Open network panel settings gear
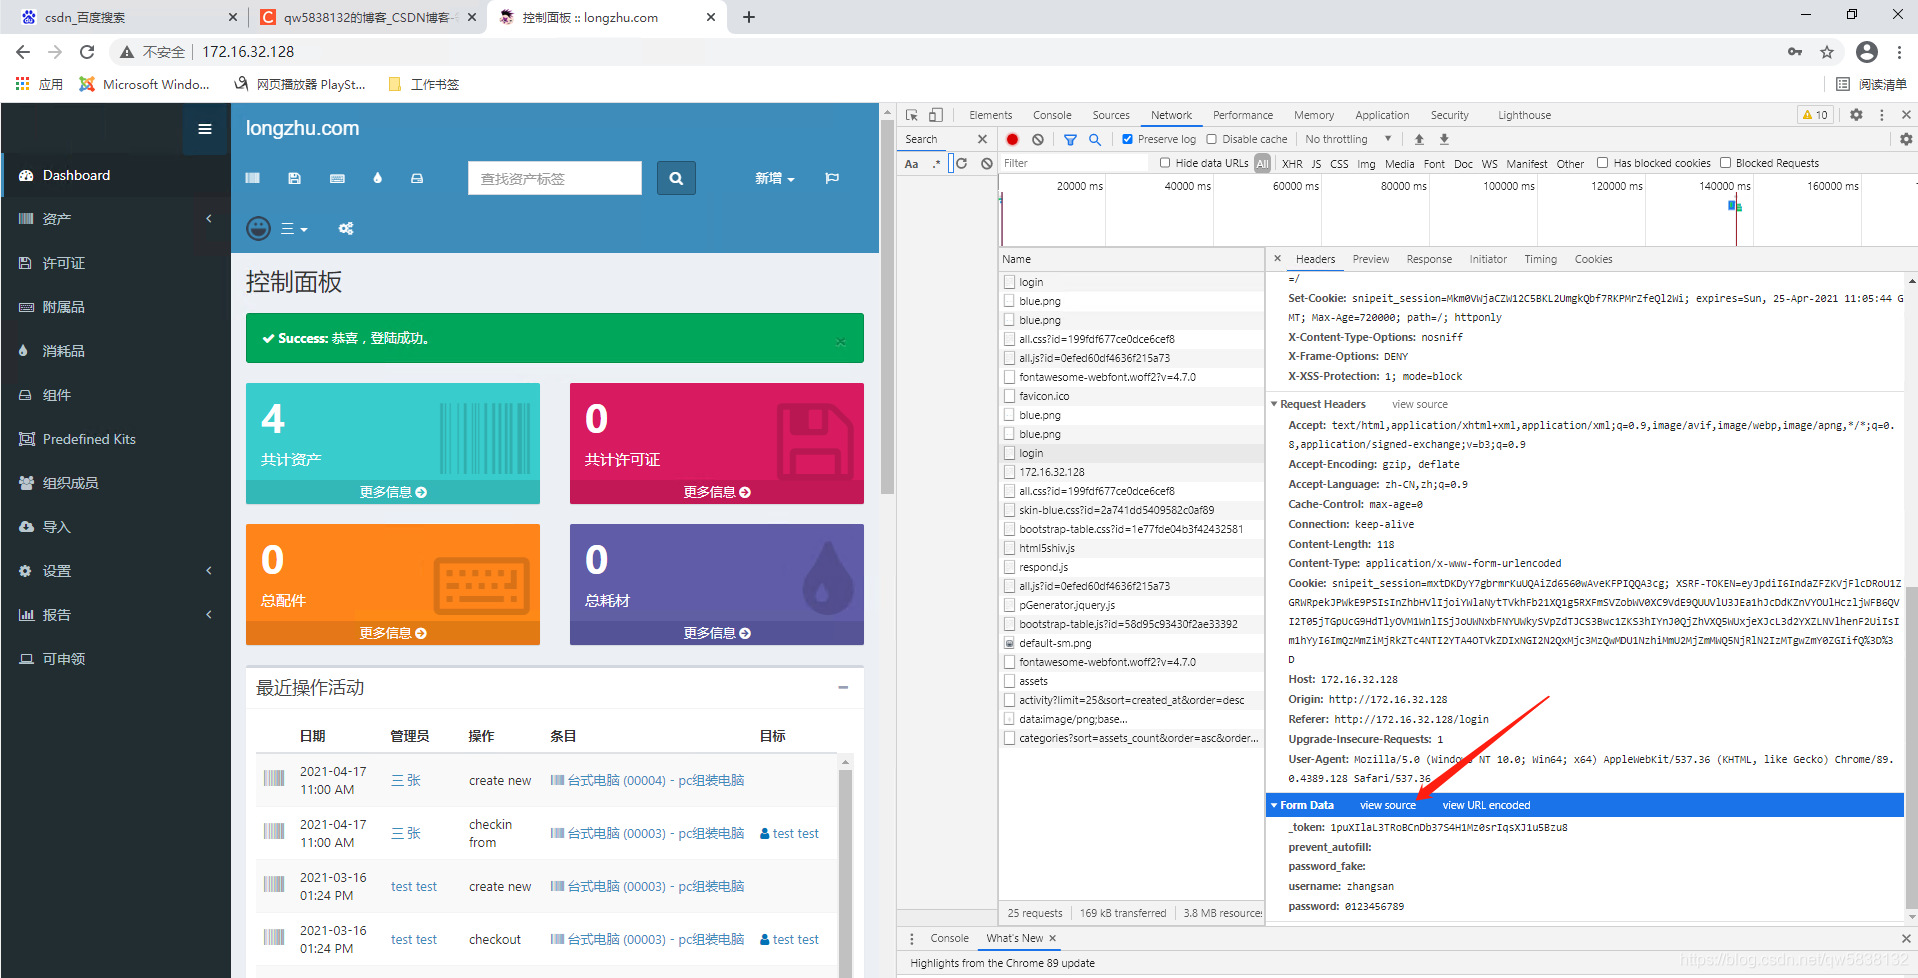Image resolution: width=1918 pixels, height=978 pixels. click(1906, 140)
